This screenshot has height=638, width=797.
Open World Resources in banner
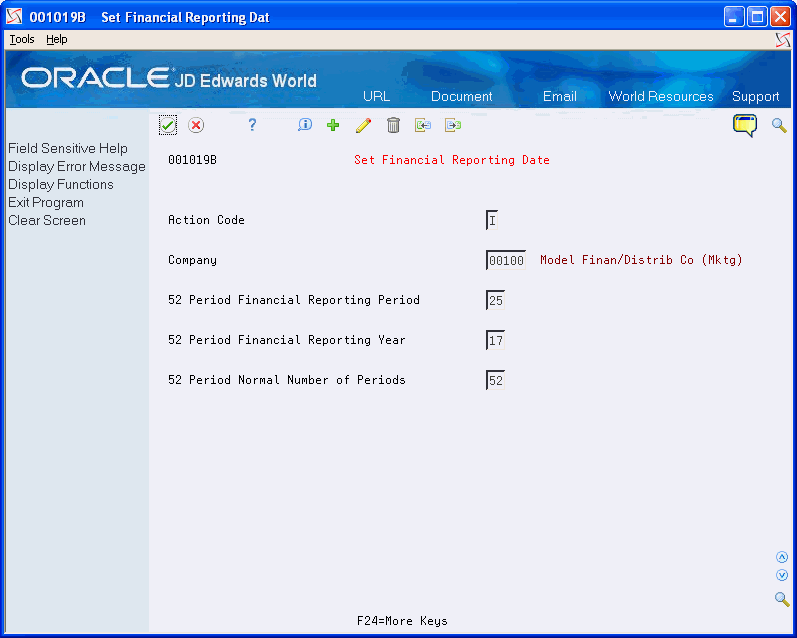(661, 96)
